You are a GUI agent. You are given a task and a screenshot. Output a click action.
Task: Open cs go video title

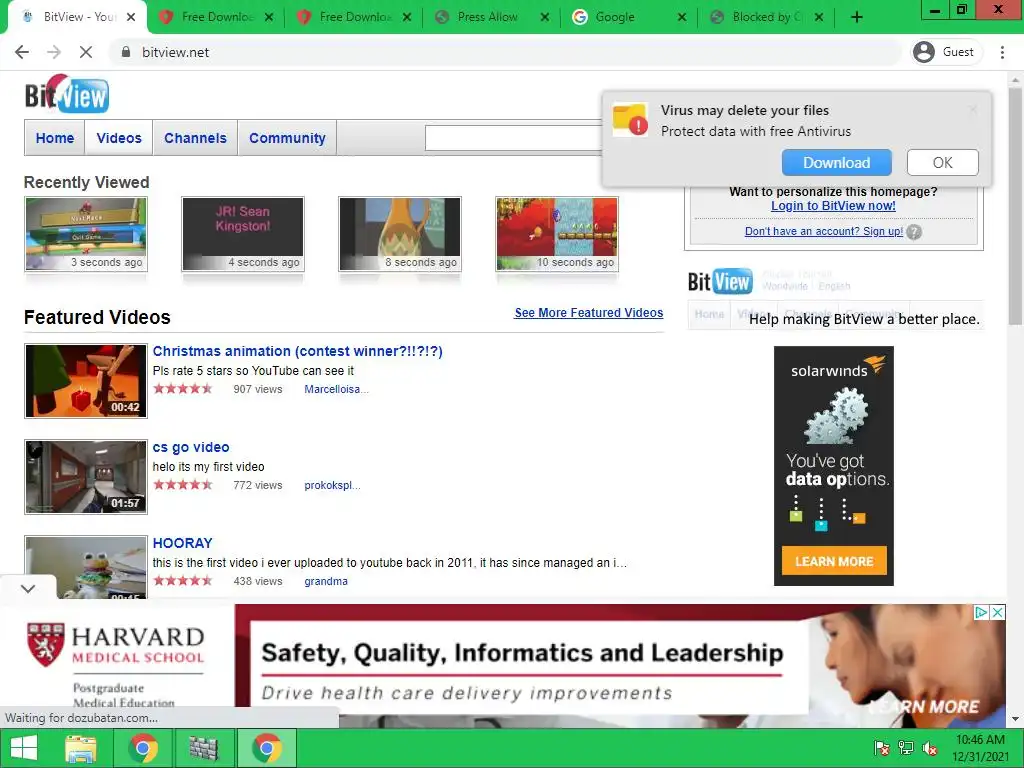pos(191,447)
